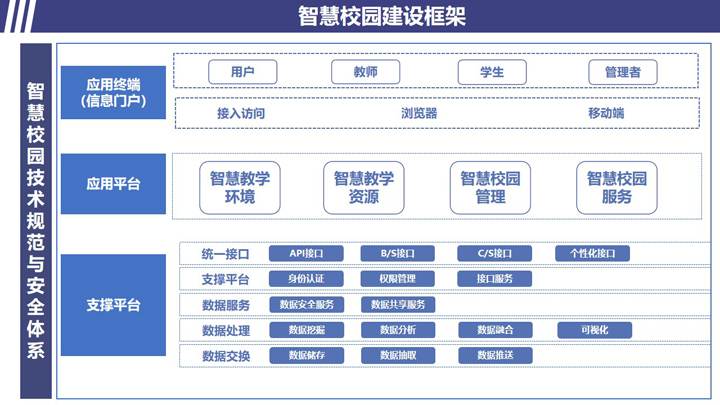This screenshot has height=405, width=720.
Task: Select the 权限管理 button
Action: pos(397,279)
